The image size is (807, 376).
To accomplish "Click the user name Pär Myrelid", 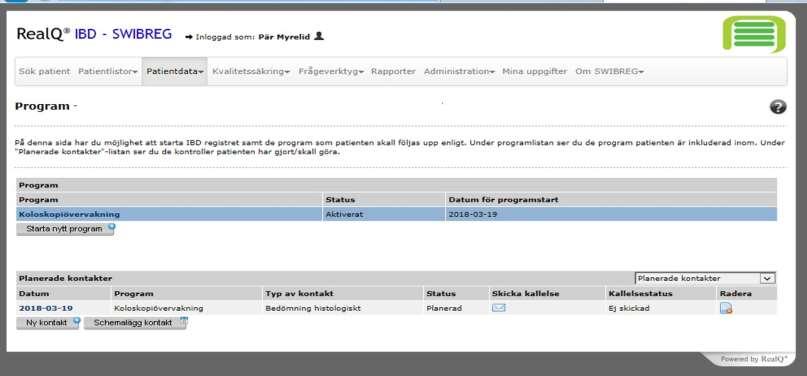I will (284, 37).
